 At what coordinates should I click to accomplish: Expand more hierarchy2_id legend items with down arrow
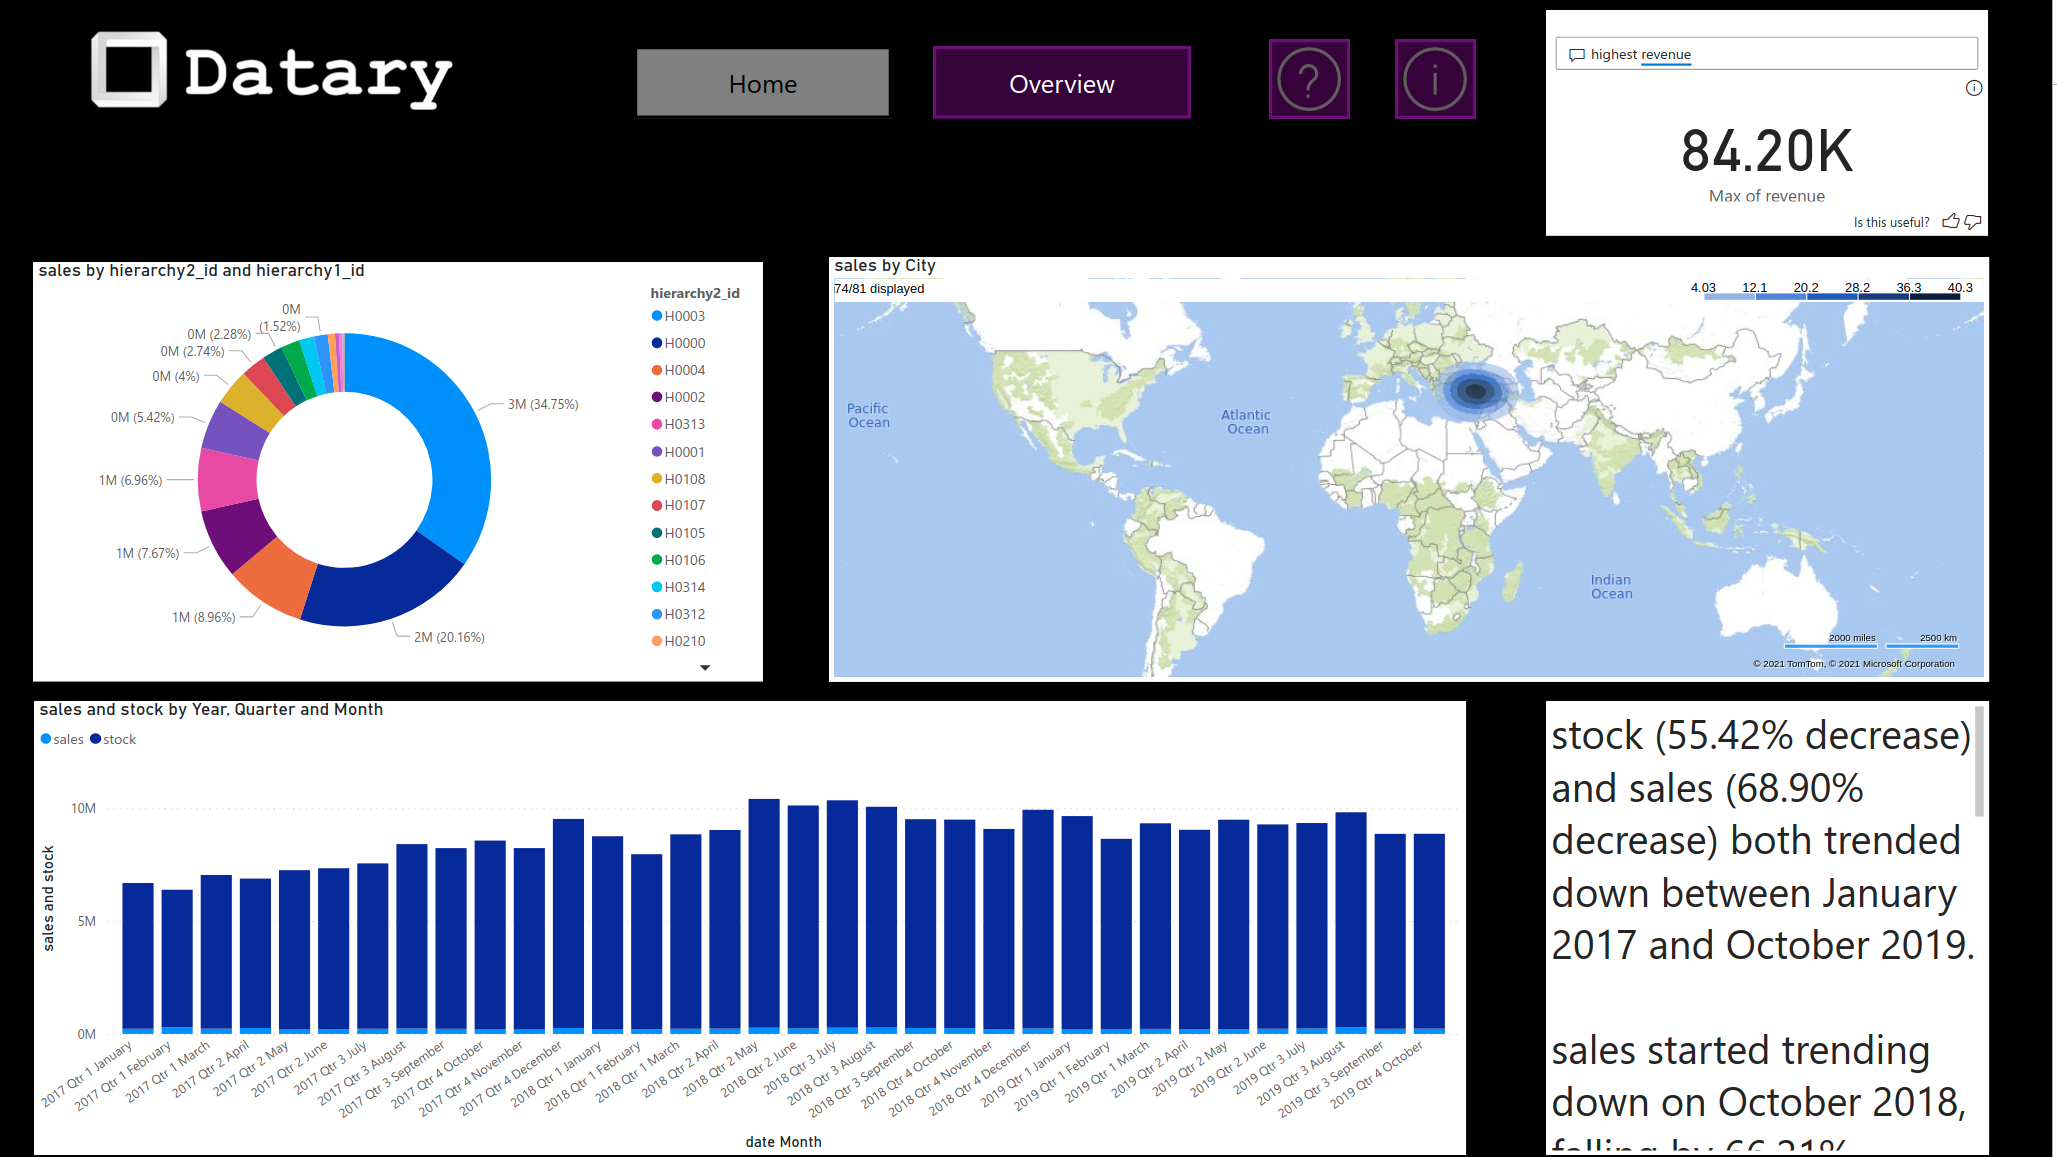coord(705,667)
